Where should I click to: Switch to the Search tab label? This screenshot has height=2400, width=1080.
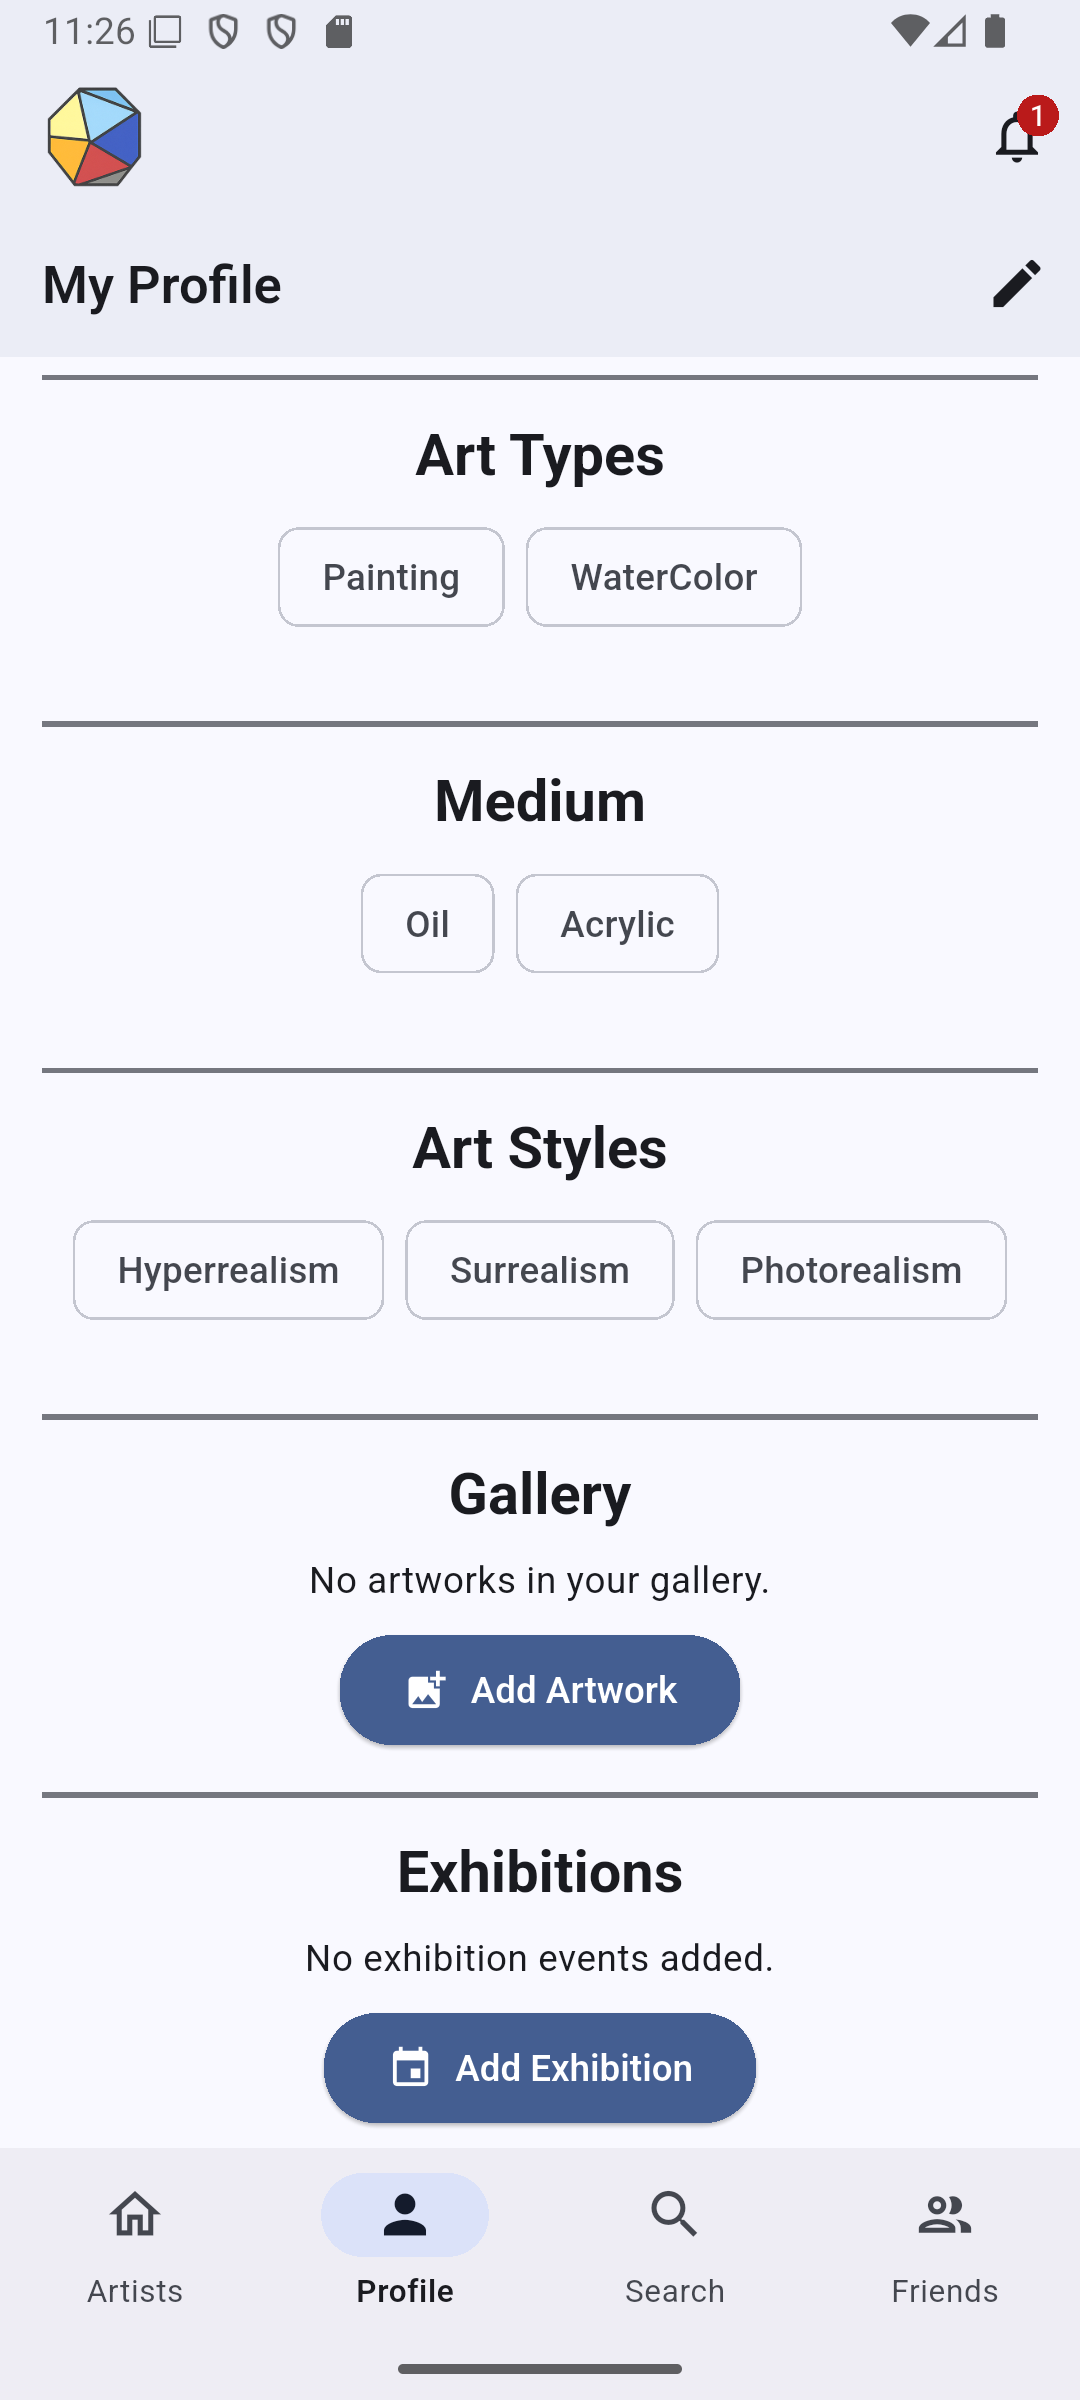(675, 2291)
